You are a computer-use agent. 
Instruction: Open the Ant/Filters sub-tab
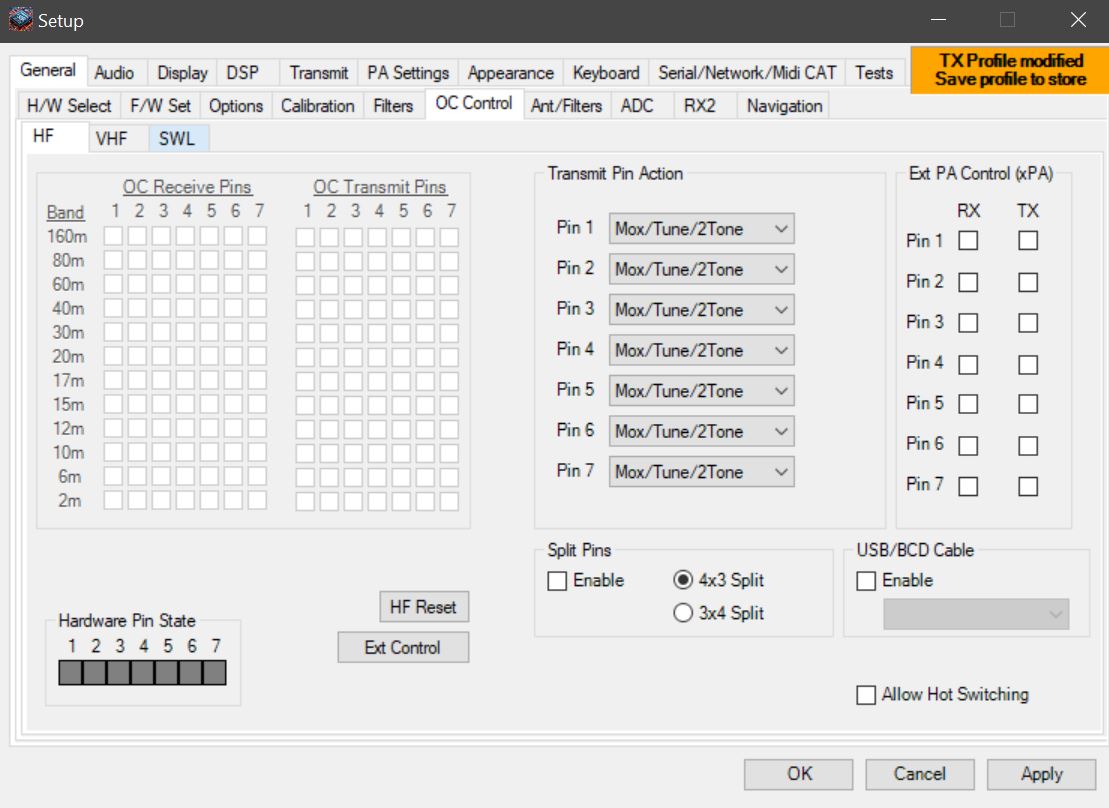click(x=566, y=106)
